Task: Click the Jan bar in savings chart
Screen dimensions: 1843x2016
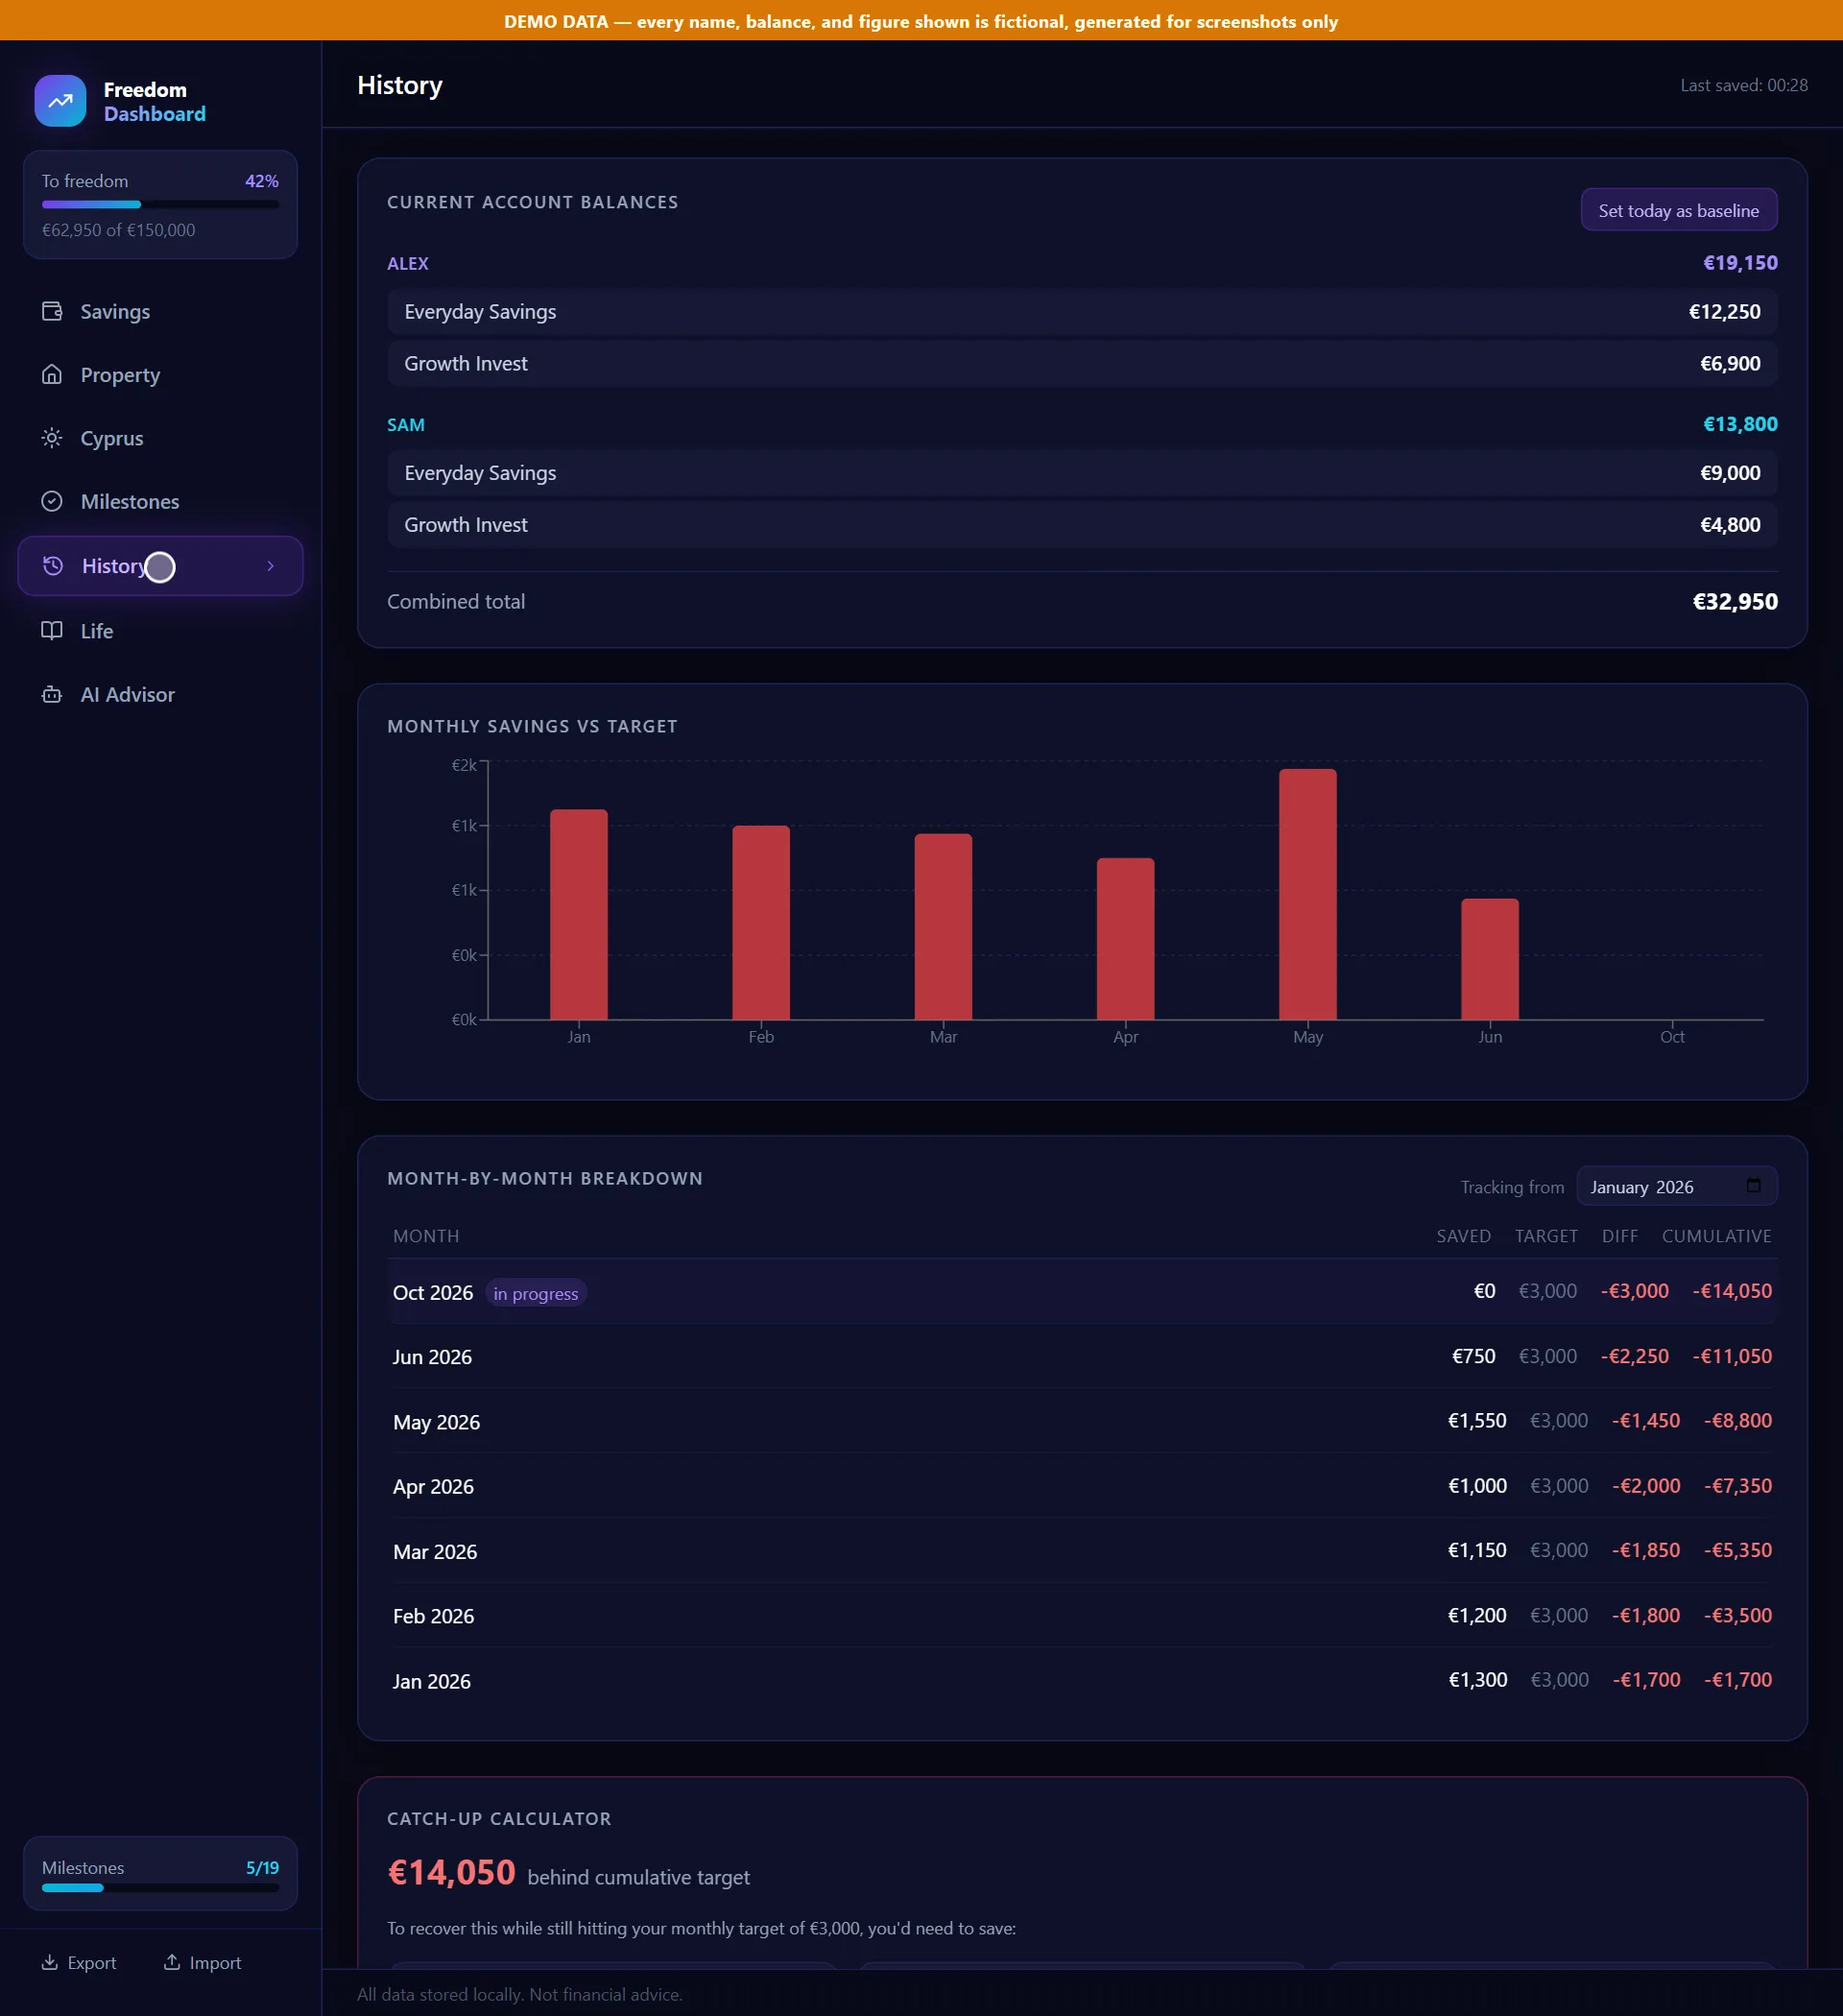Action: point(578,914)
